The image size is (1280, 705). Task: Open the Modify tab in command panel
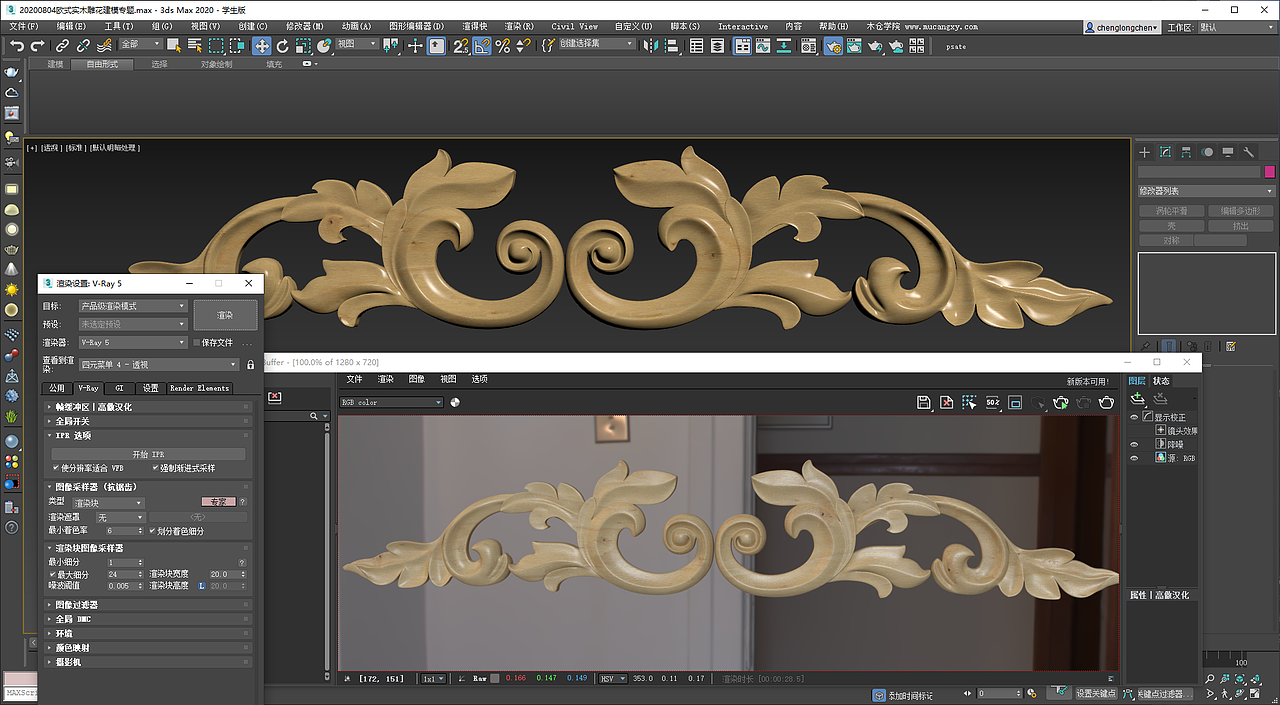point(1166,152)
